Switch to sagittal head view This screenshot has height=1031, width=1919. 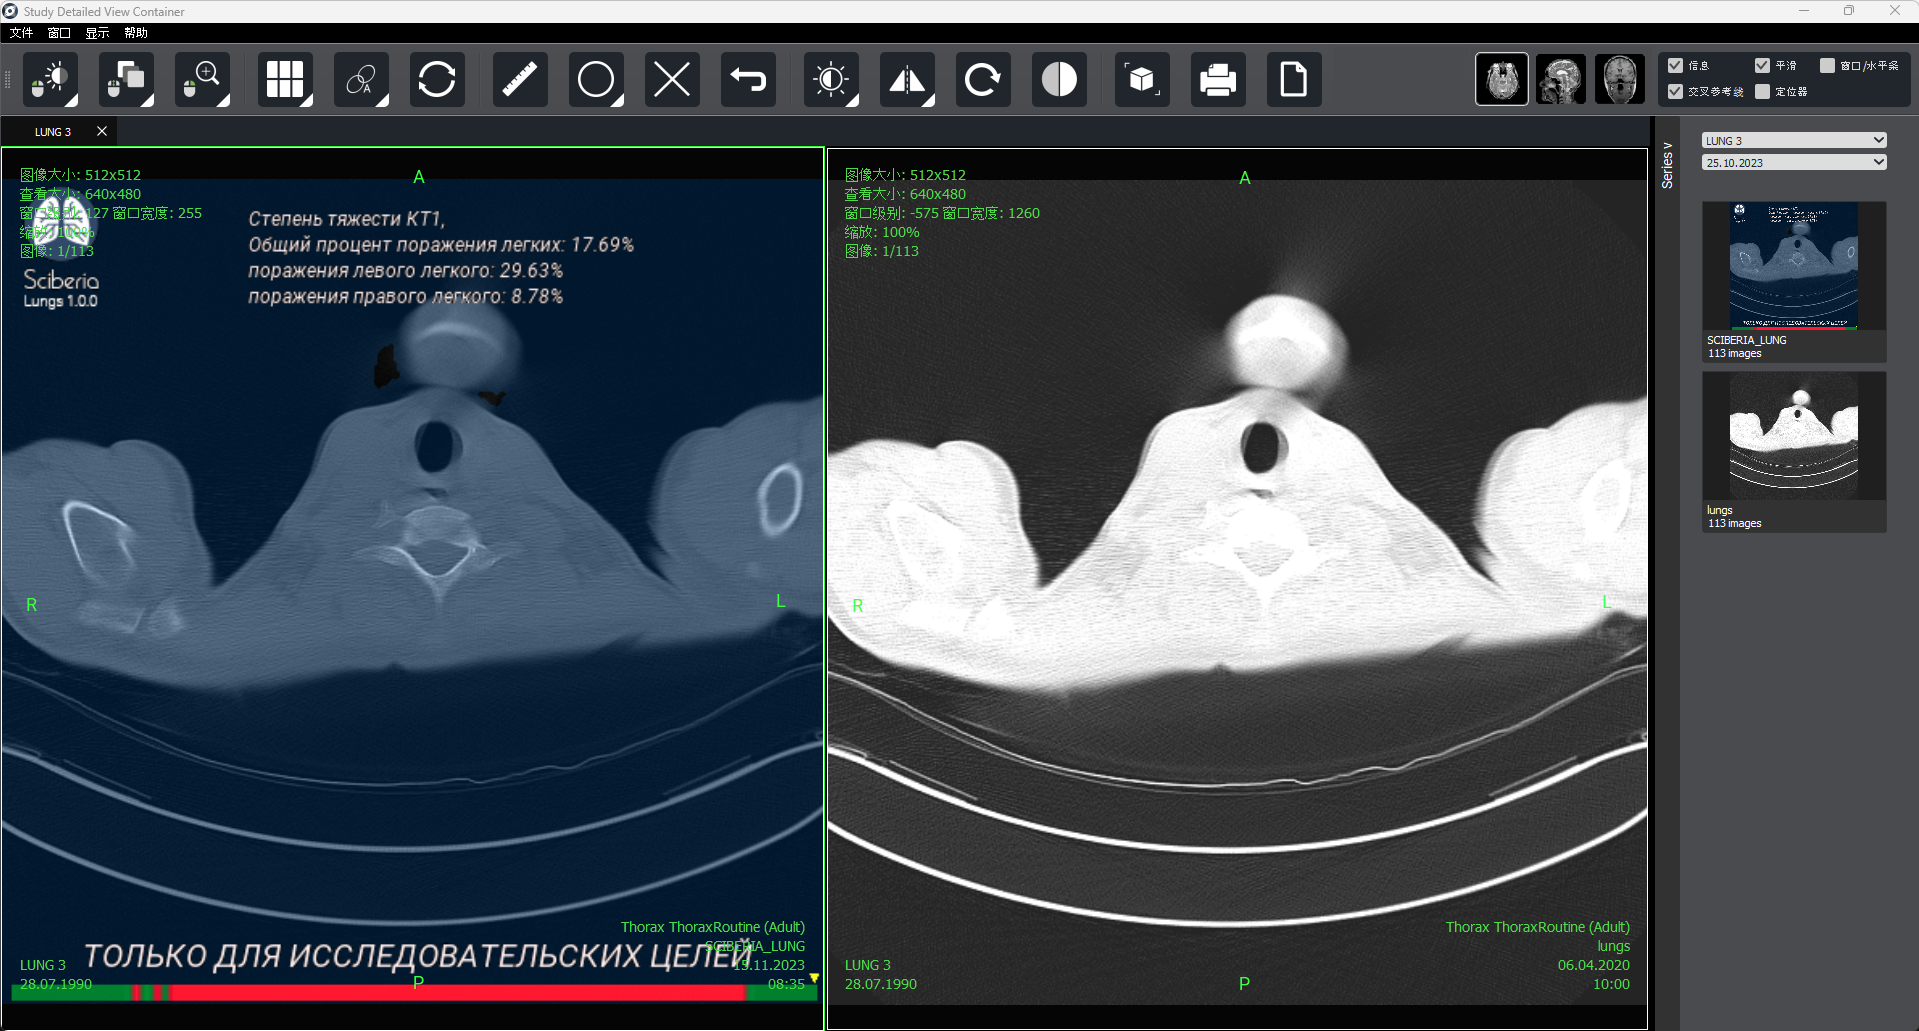click(x=1561, y=79)
